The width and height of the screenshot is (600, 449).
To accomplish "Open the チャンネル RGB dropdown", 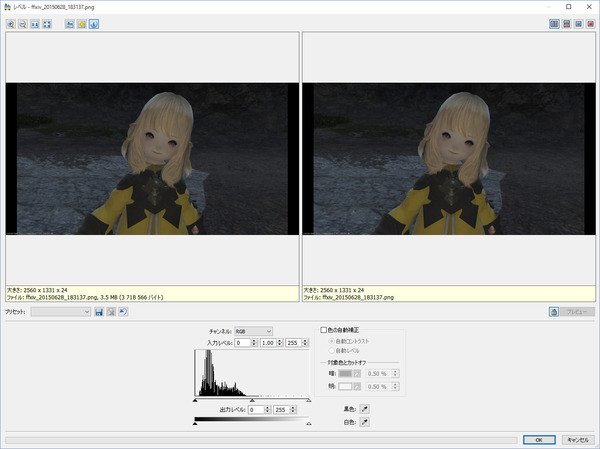I will 253,331.
